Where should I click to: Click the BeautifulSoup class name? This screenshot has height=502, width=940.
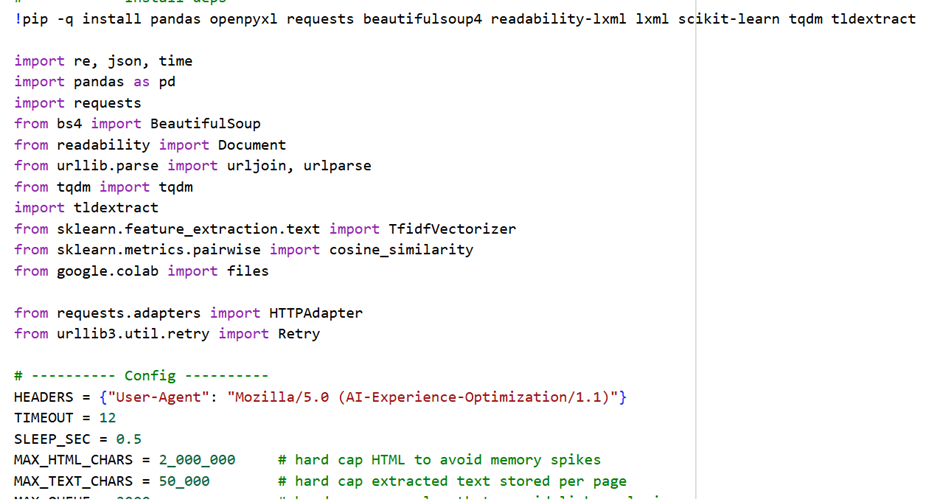205,124
